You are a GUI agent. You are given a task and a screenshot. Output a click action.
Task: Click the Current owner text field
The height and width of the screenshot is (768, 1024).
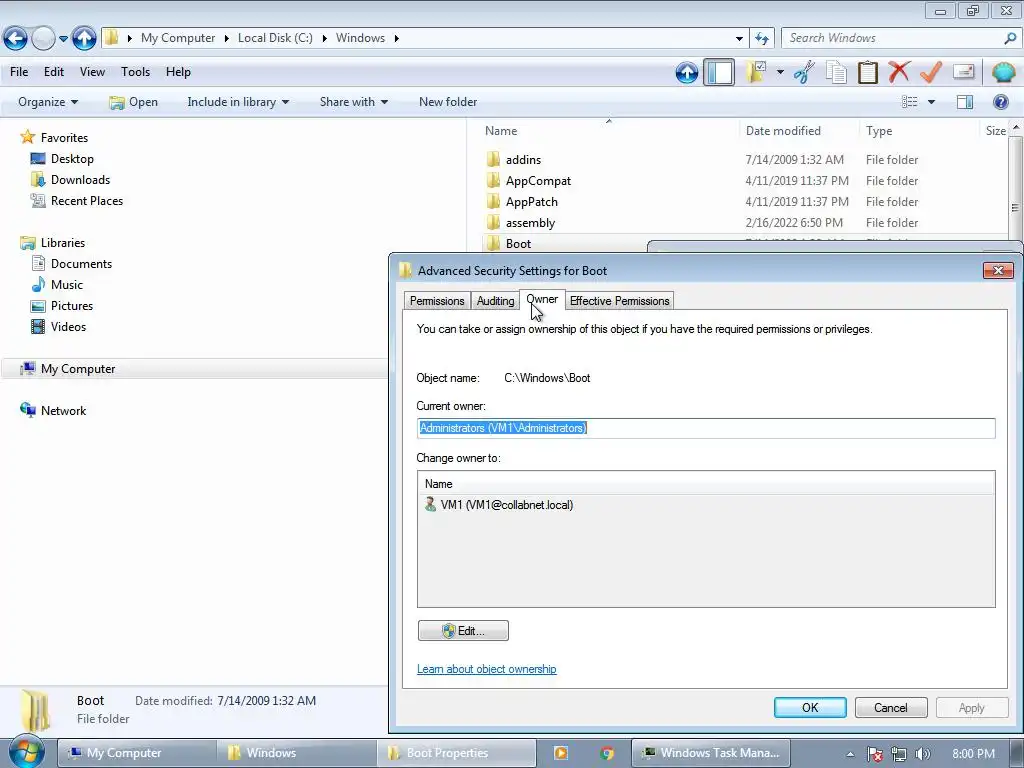click(x=706, y=428)
